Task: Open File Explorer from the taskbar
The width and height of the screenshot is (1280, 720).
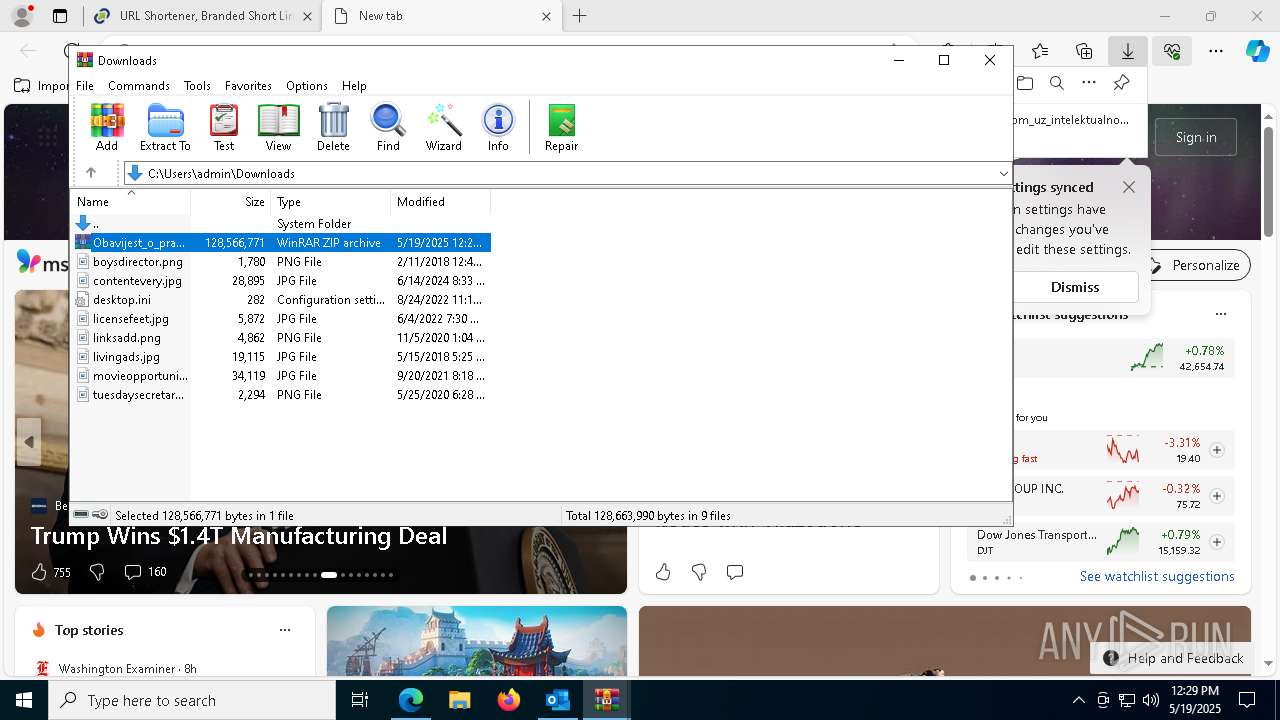Action: [459, 700]
